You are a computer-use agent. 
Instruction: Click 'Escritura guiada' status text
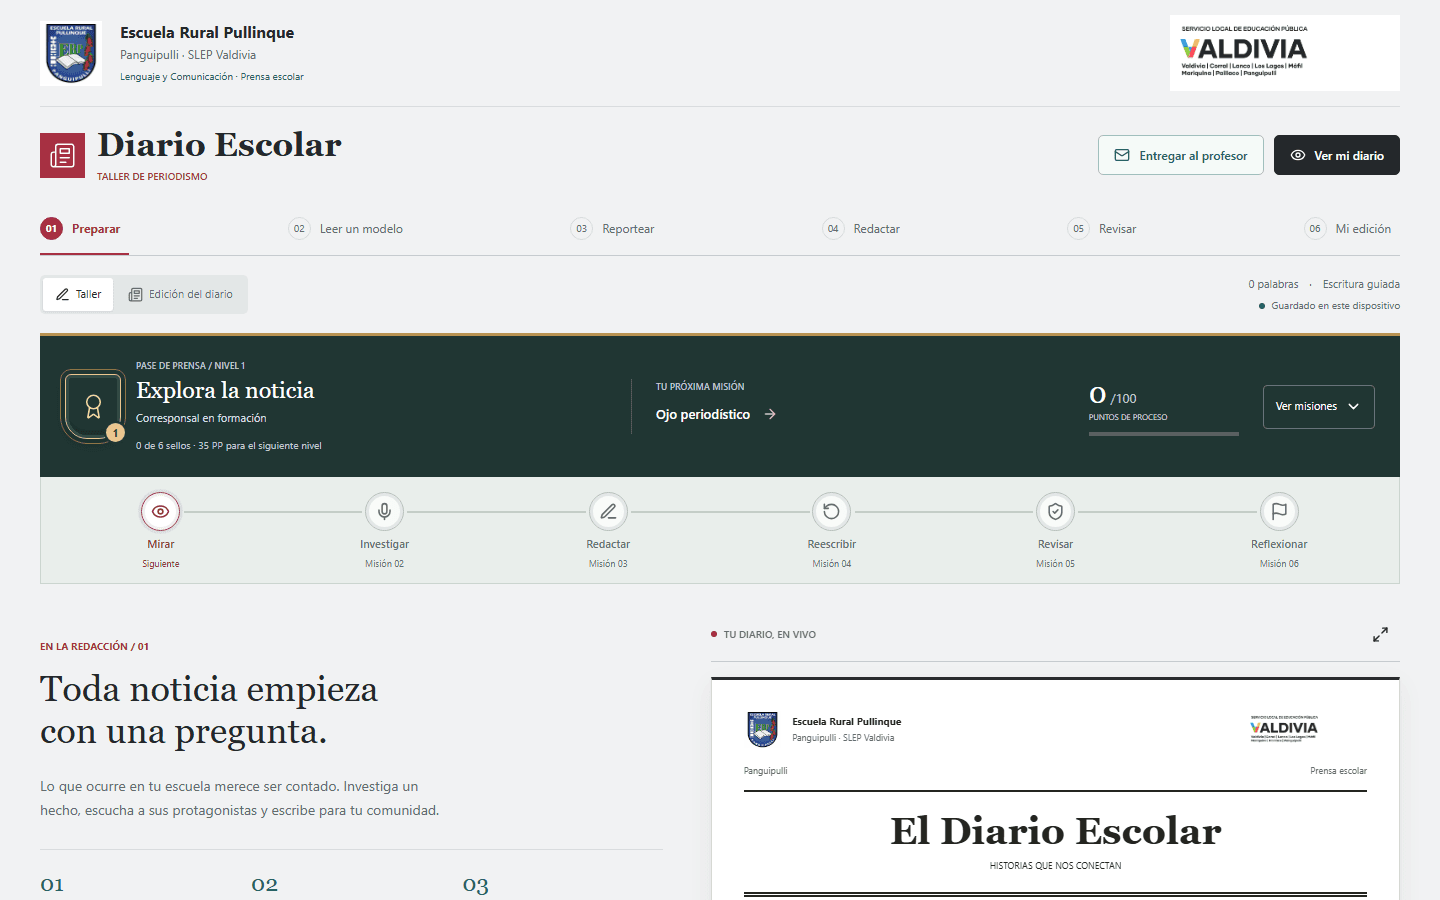pos(1361,284)
